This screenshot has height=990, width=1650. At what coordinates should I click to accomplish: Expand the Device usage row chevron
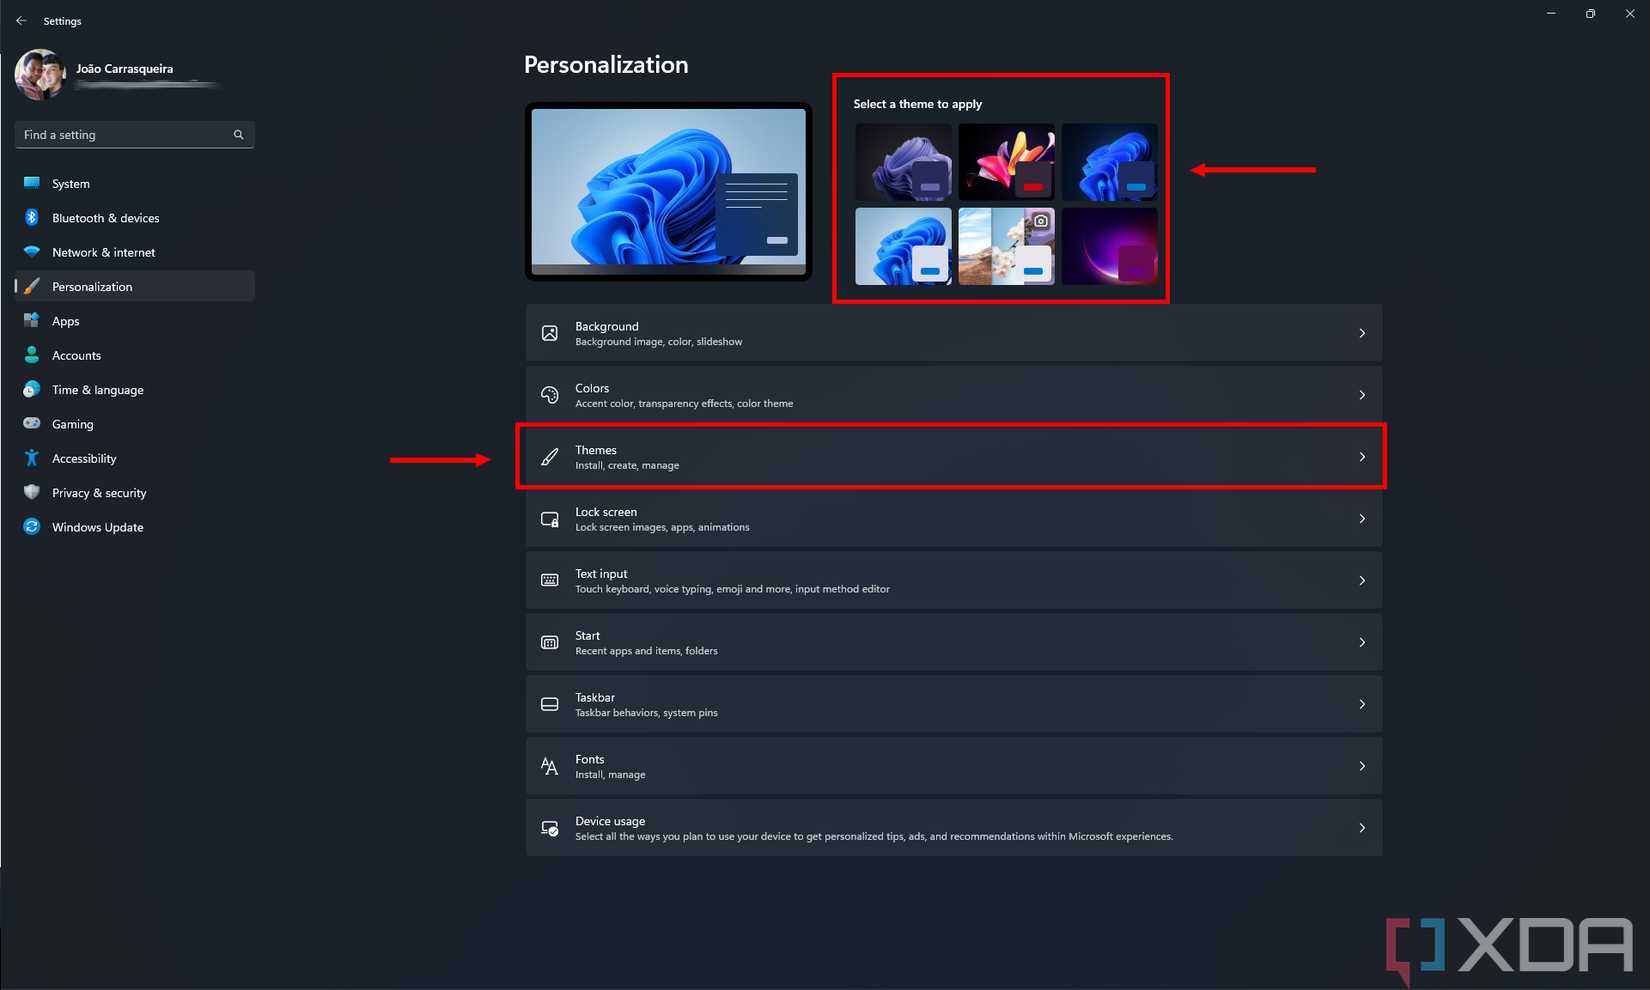click(x=1361, y=828)
